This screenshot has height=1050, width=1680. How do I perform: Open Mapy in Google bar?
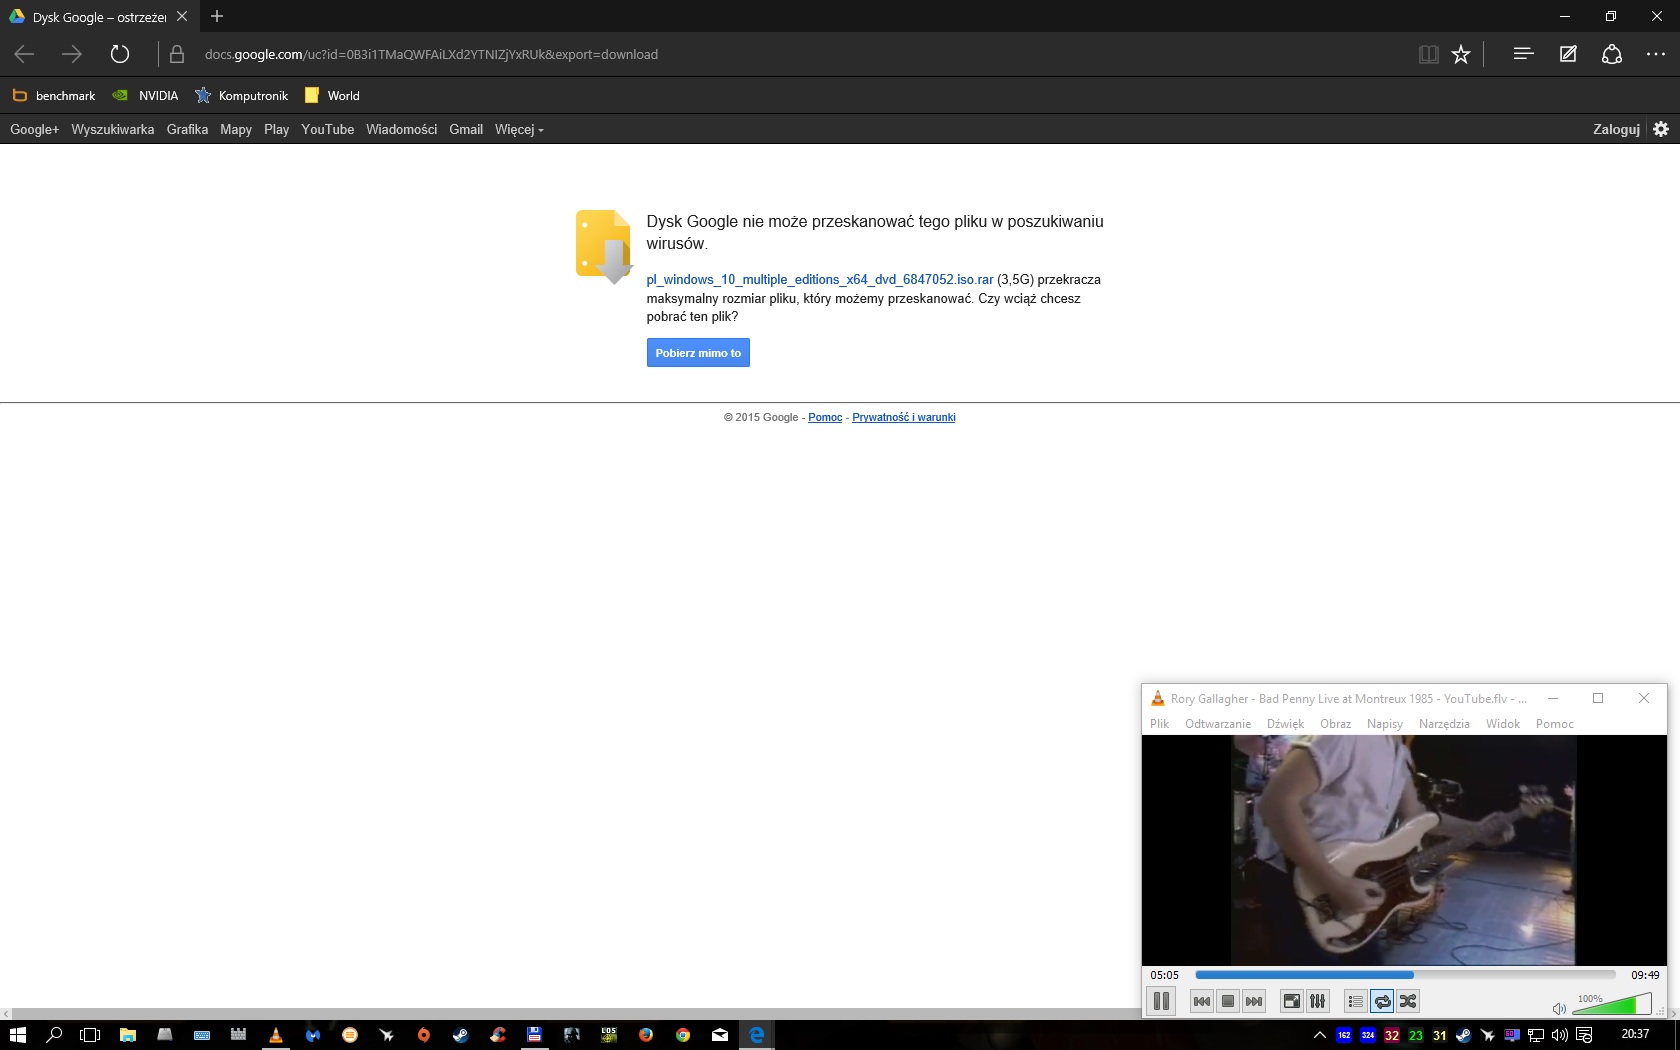click(236, 129)
